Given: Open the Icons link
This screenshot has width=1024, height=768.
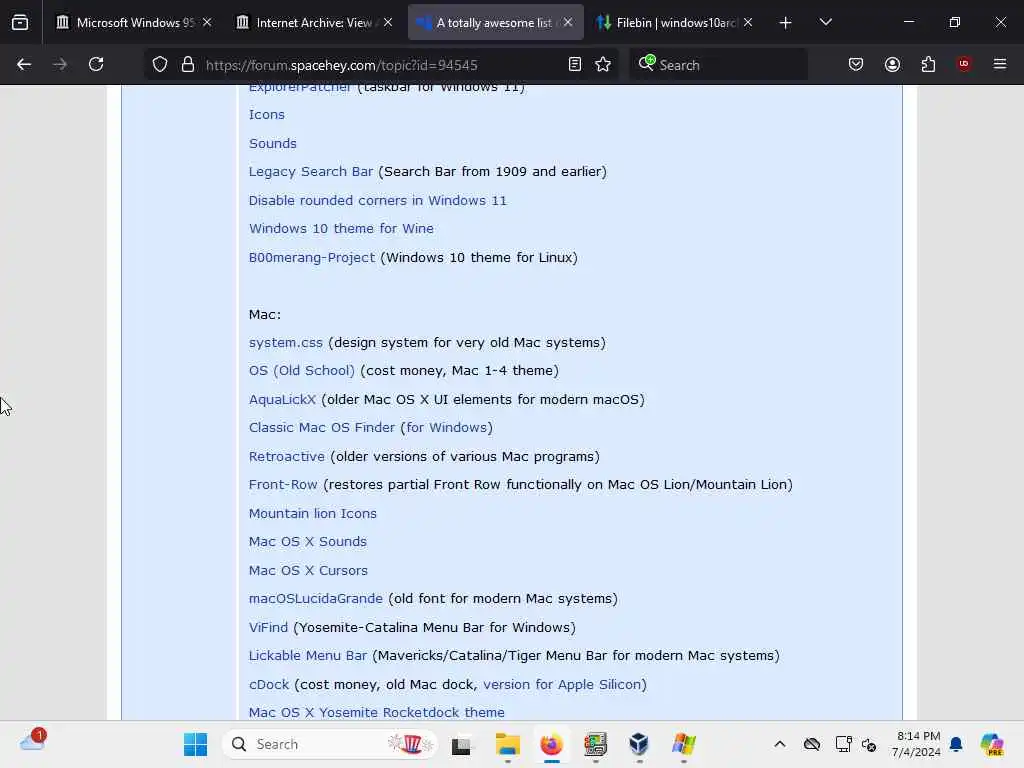Looking at the screenshot, I should 266,114.
